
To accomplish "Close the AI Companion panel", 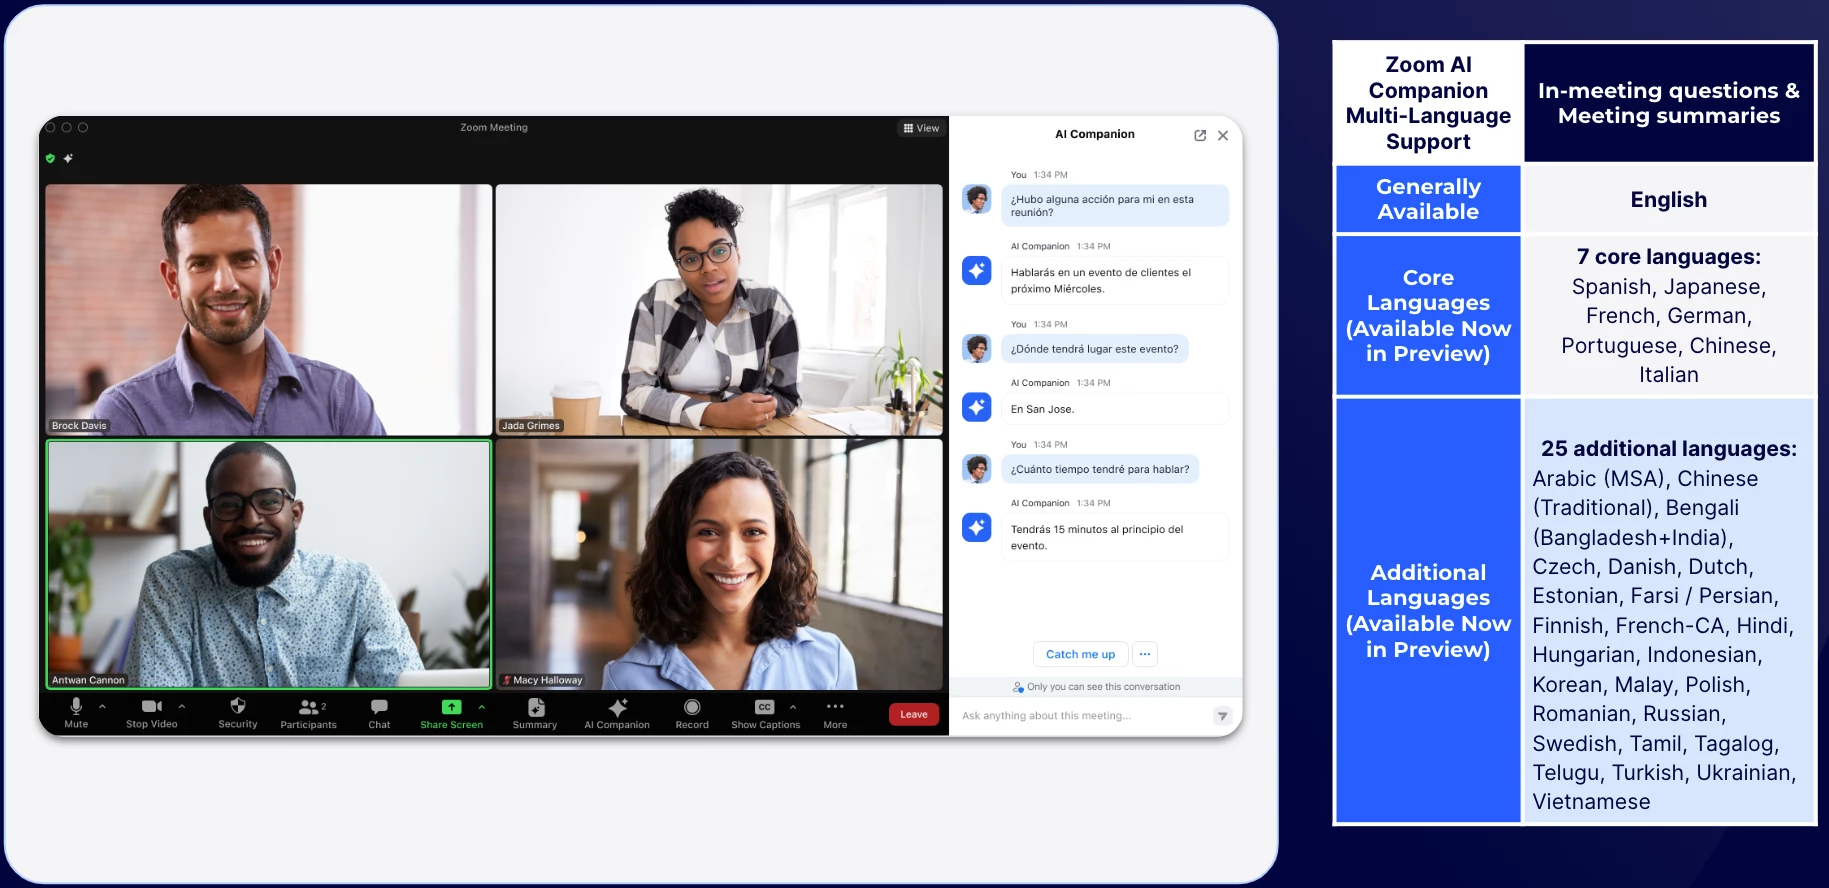I will click(1223, 135).
